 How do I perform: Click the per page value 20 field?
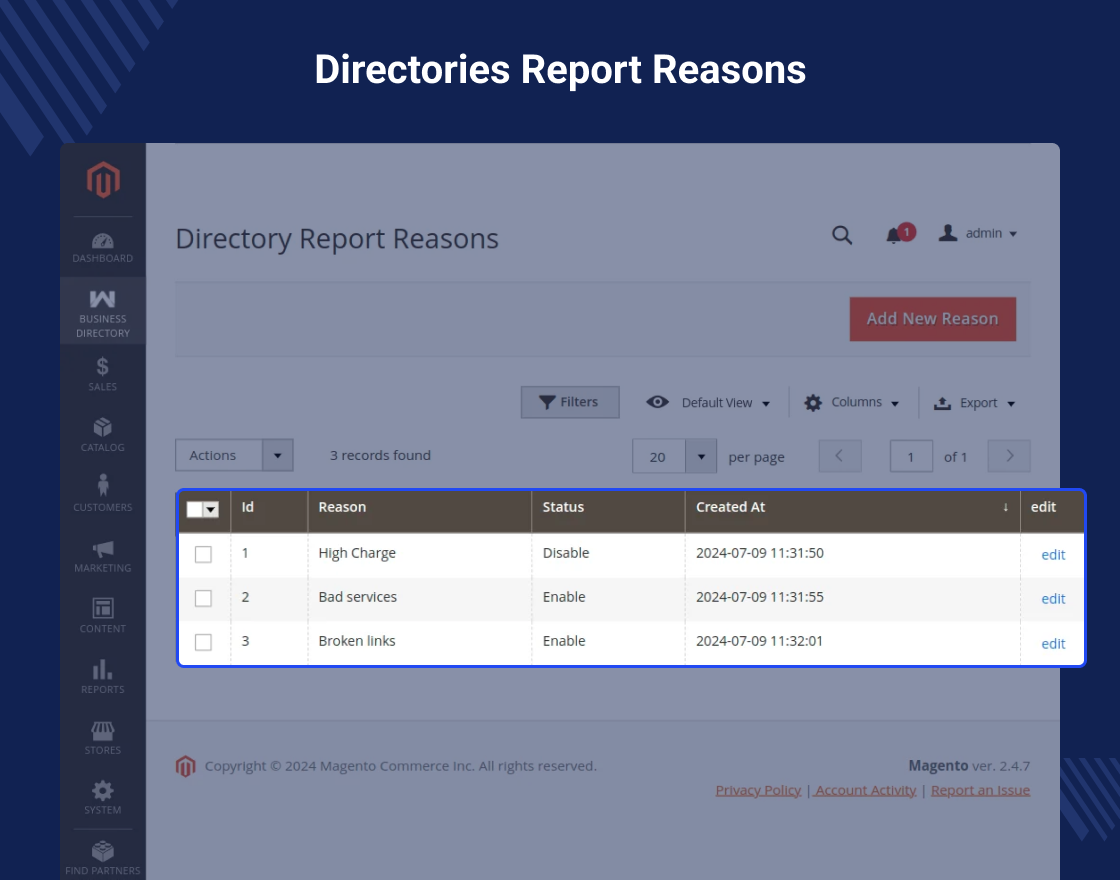click(658, 456)
